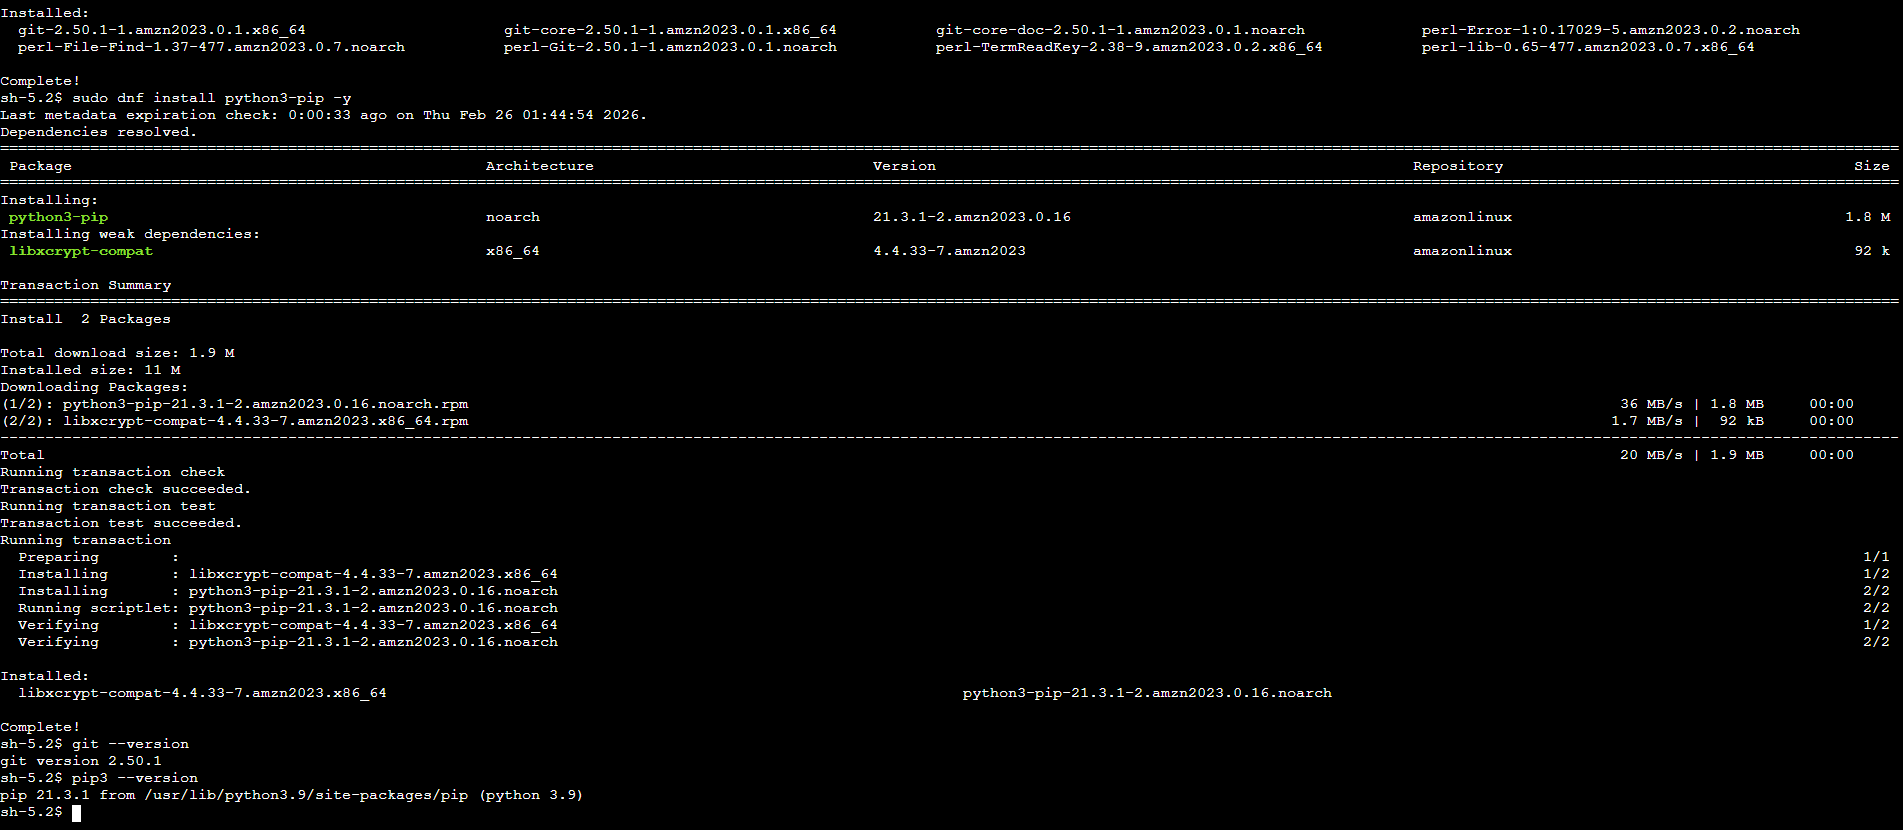Image resolution: width=1903 pixels, height=830 pixels.
Task: Click the '1.8 M' size value
Action: tap(1868, 217)
